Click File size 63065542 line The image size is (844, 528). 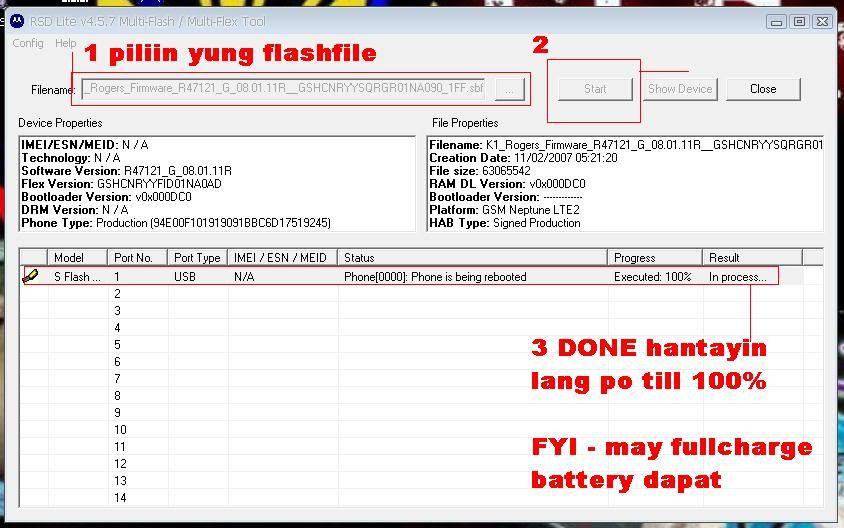coord(480,171)
